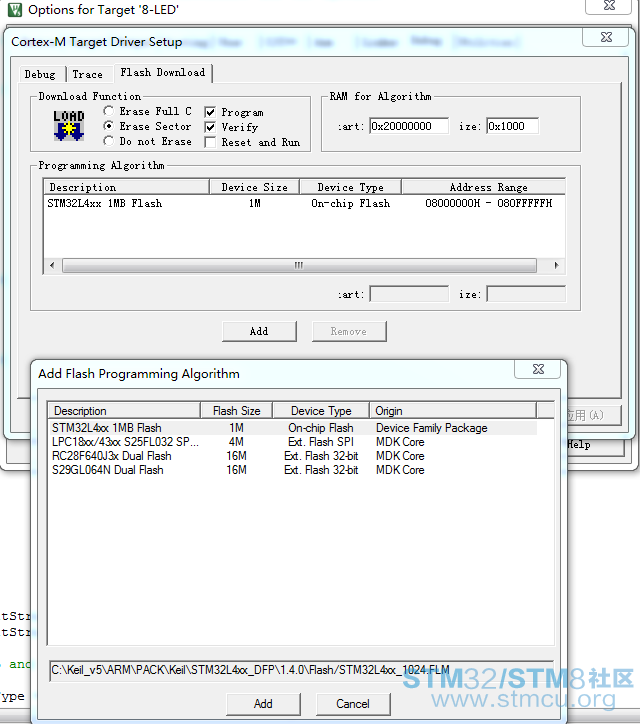Select Erase Full Chip radio button
Image resolution: width=640 pixels, height=724 pixels.
[x=109, y=111]
